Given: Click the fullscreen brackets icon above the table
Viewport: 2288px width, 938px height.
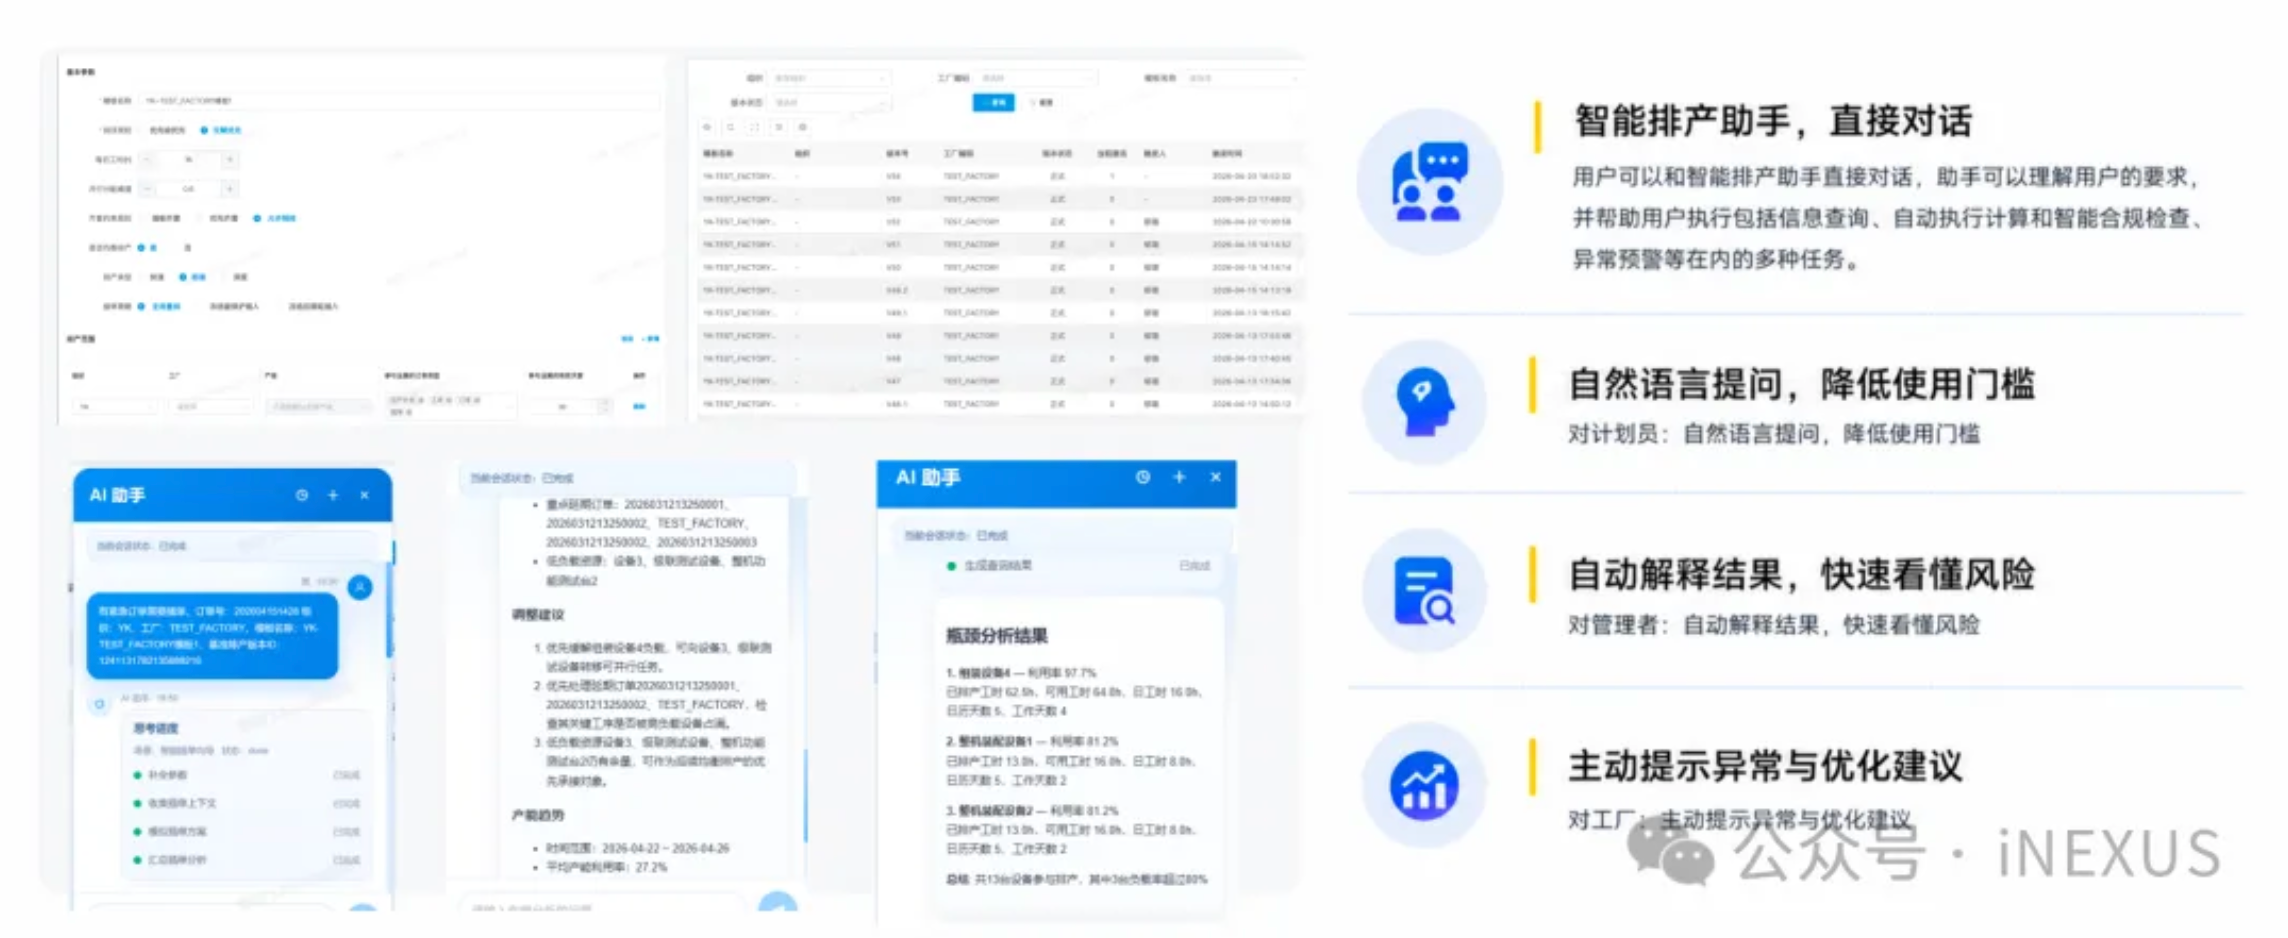Looking at the screenshot, I should tap(755, 127).
